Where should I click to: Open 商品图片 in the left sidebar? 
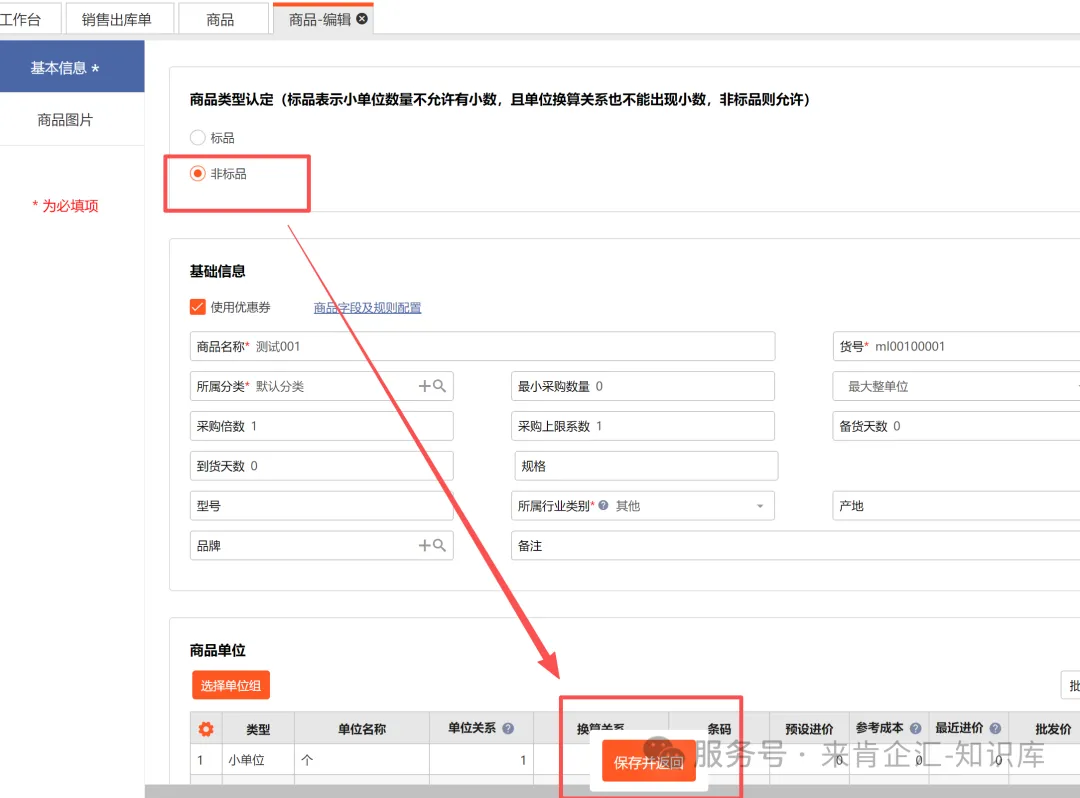click(x=65, y=120)
